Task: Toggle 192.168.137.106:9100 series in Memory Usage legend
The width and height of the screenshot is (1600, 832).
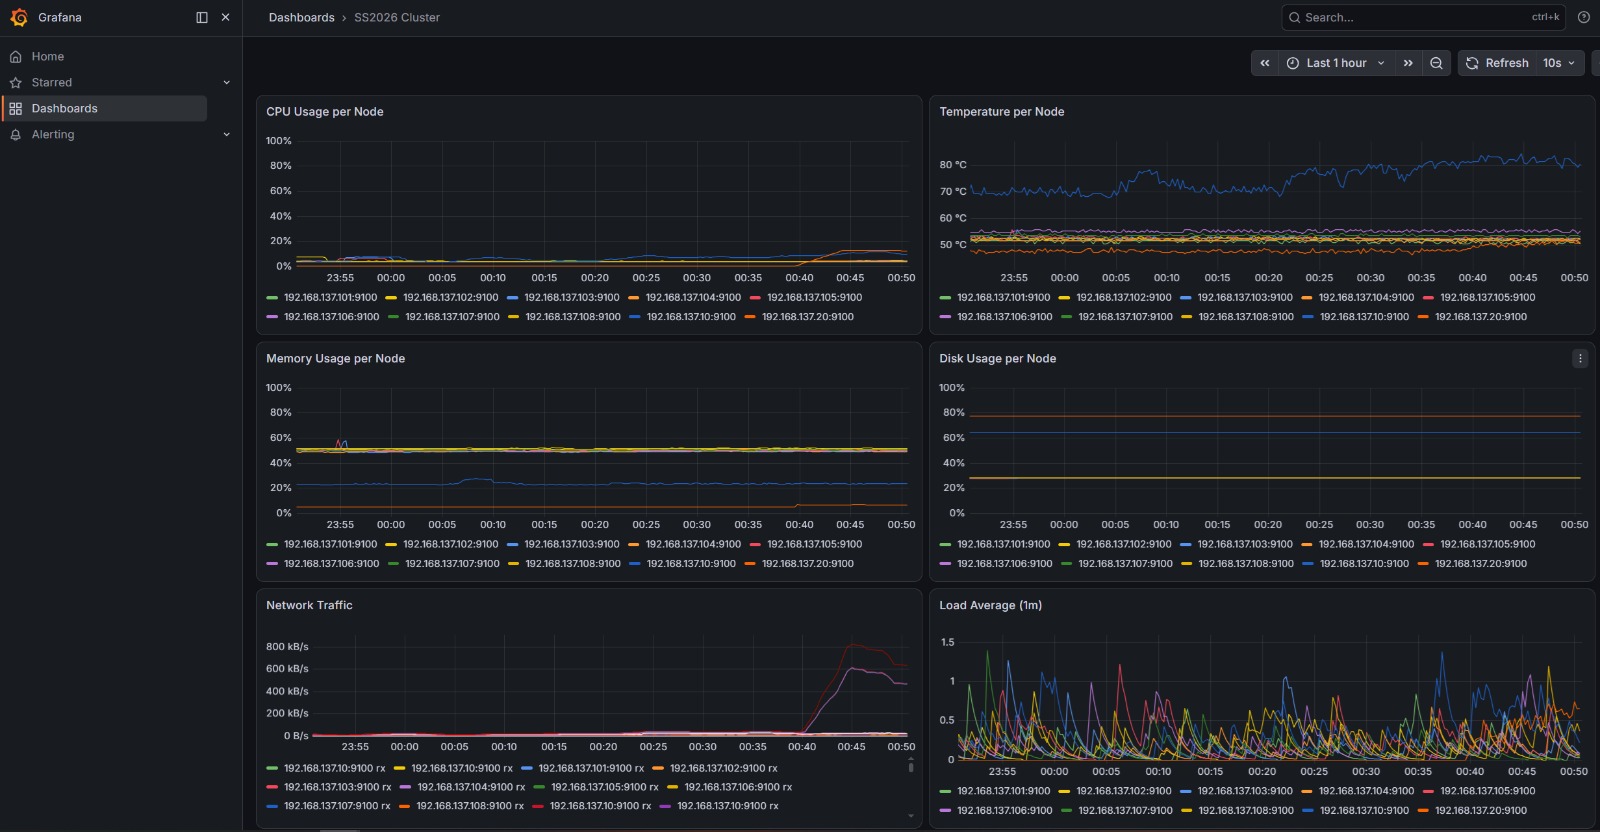Action: tap(332, 564)
